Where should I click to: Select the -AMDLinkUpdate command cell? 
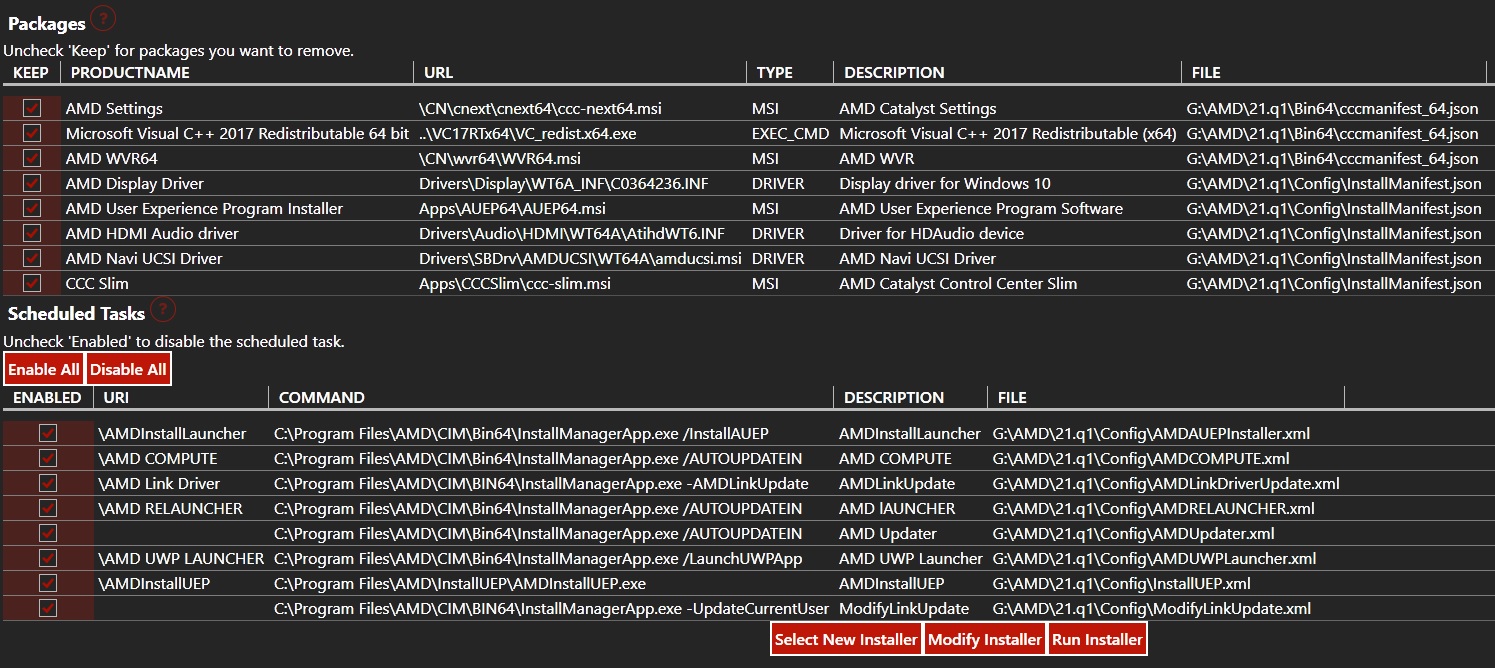[x=541, y=483]
